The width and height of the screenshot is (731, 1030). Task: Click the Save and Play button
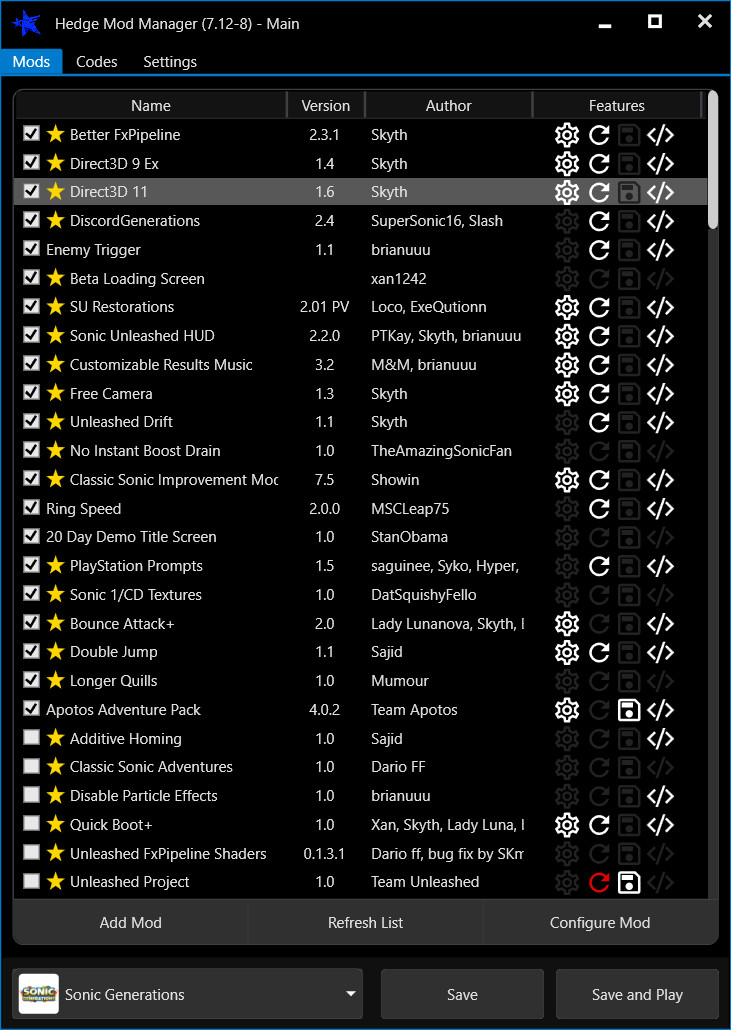pos(637,995)
